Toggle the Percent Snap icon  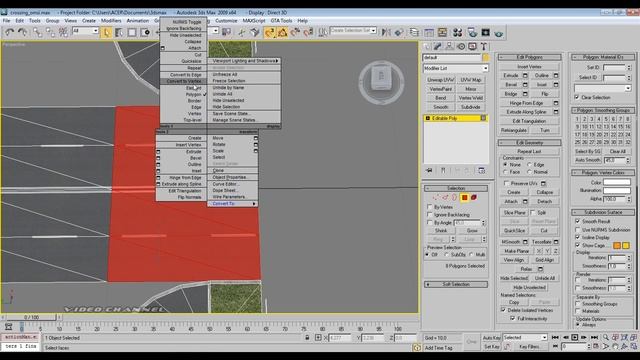pyautogui.click(x=295, y=32)
